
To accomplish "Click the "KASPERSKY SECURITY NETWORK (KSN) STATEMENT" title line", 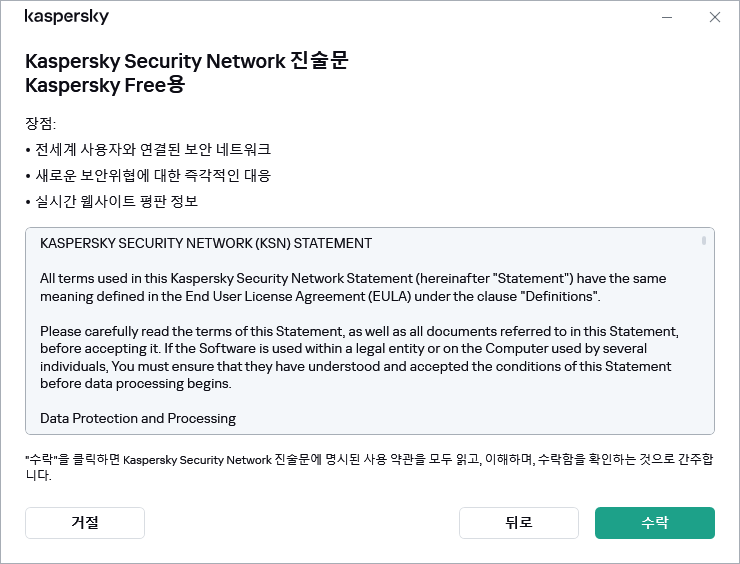I will coord(205,243).
